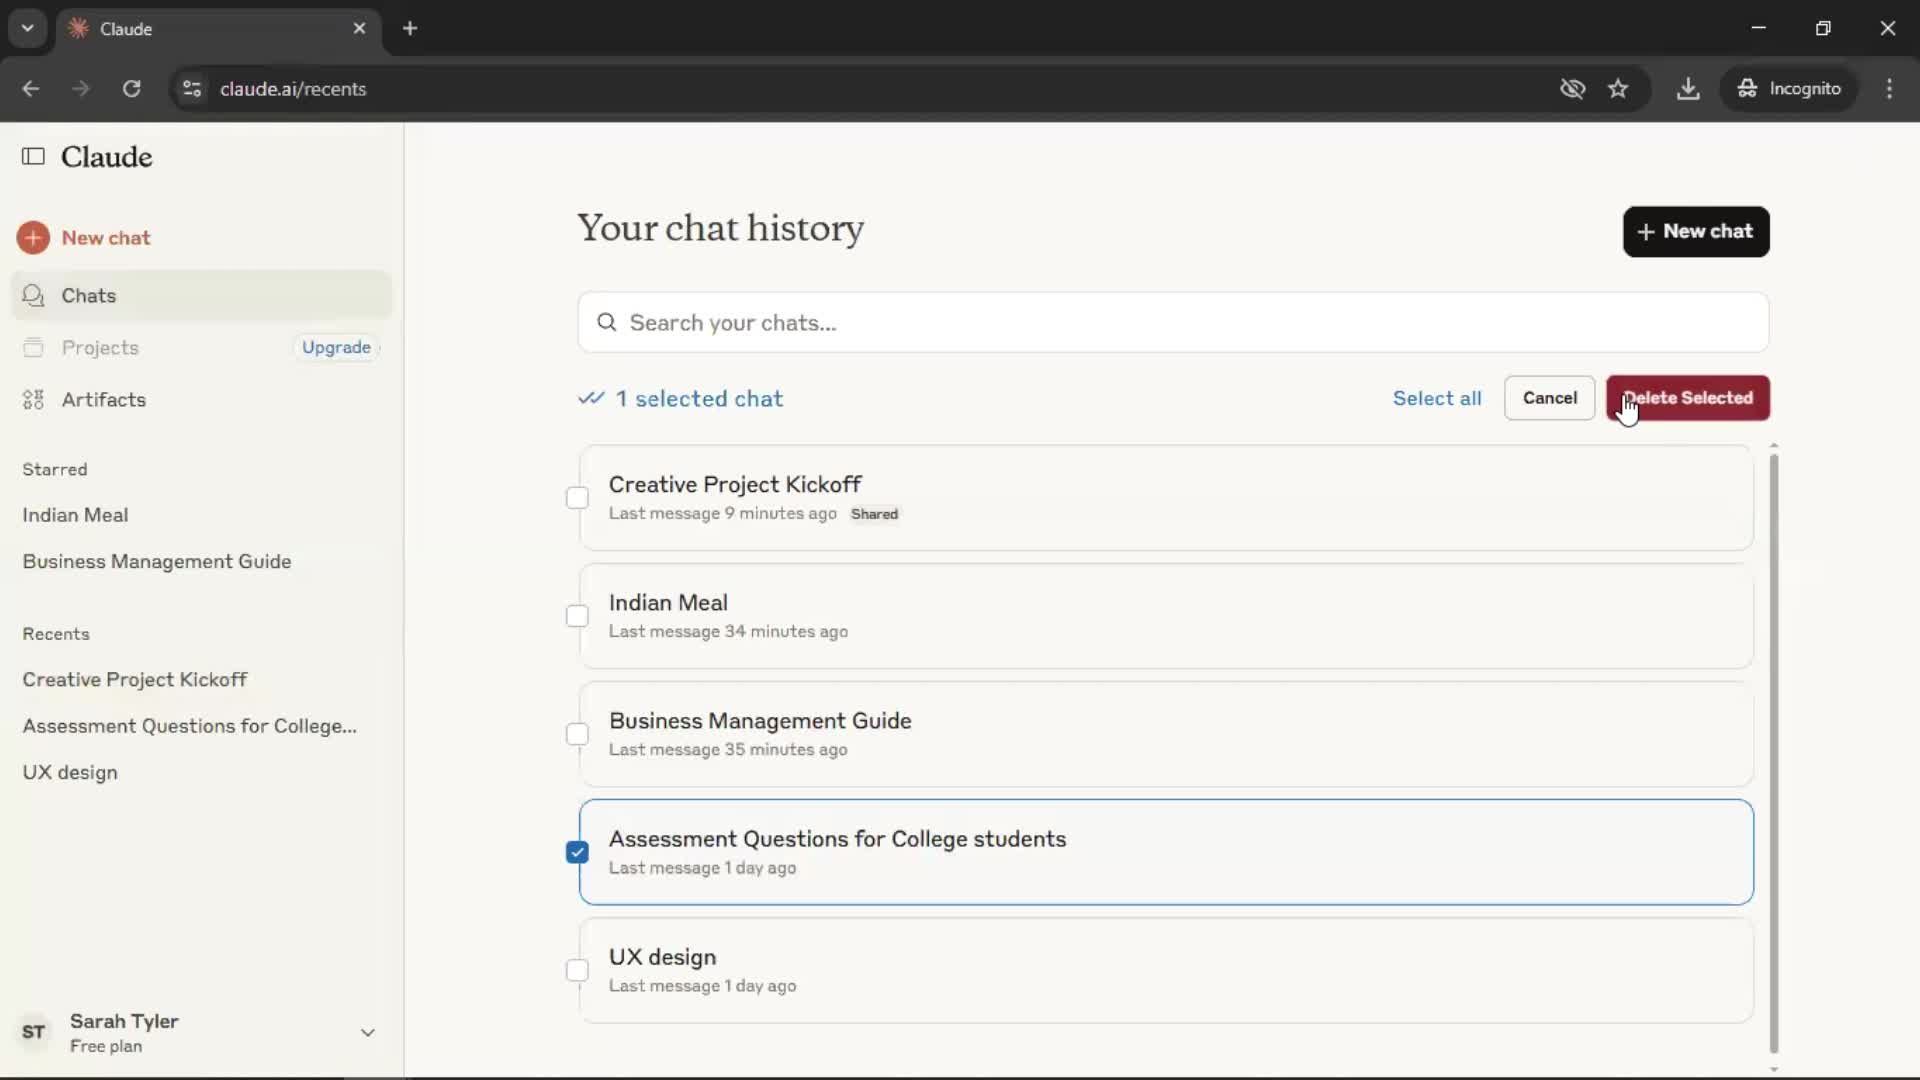Click the black New chat button
This screenshot has width=1920, height=1080.
(1696, 231)
